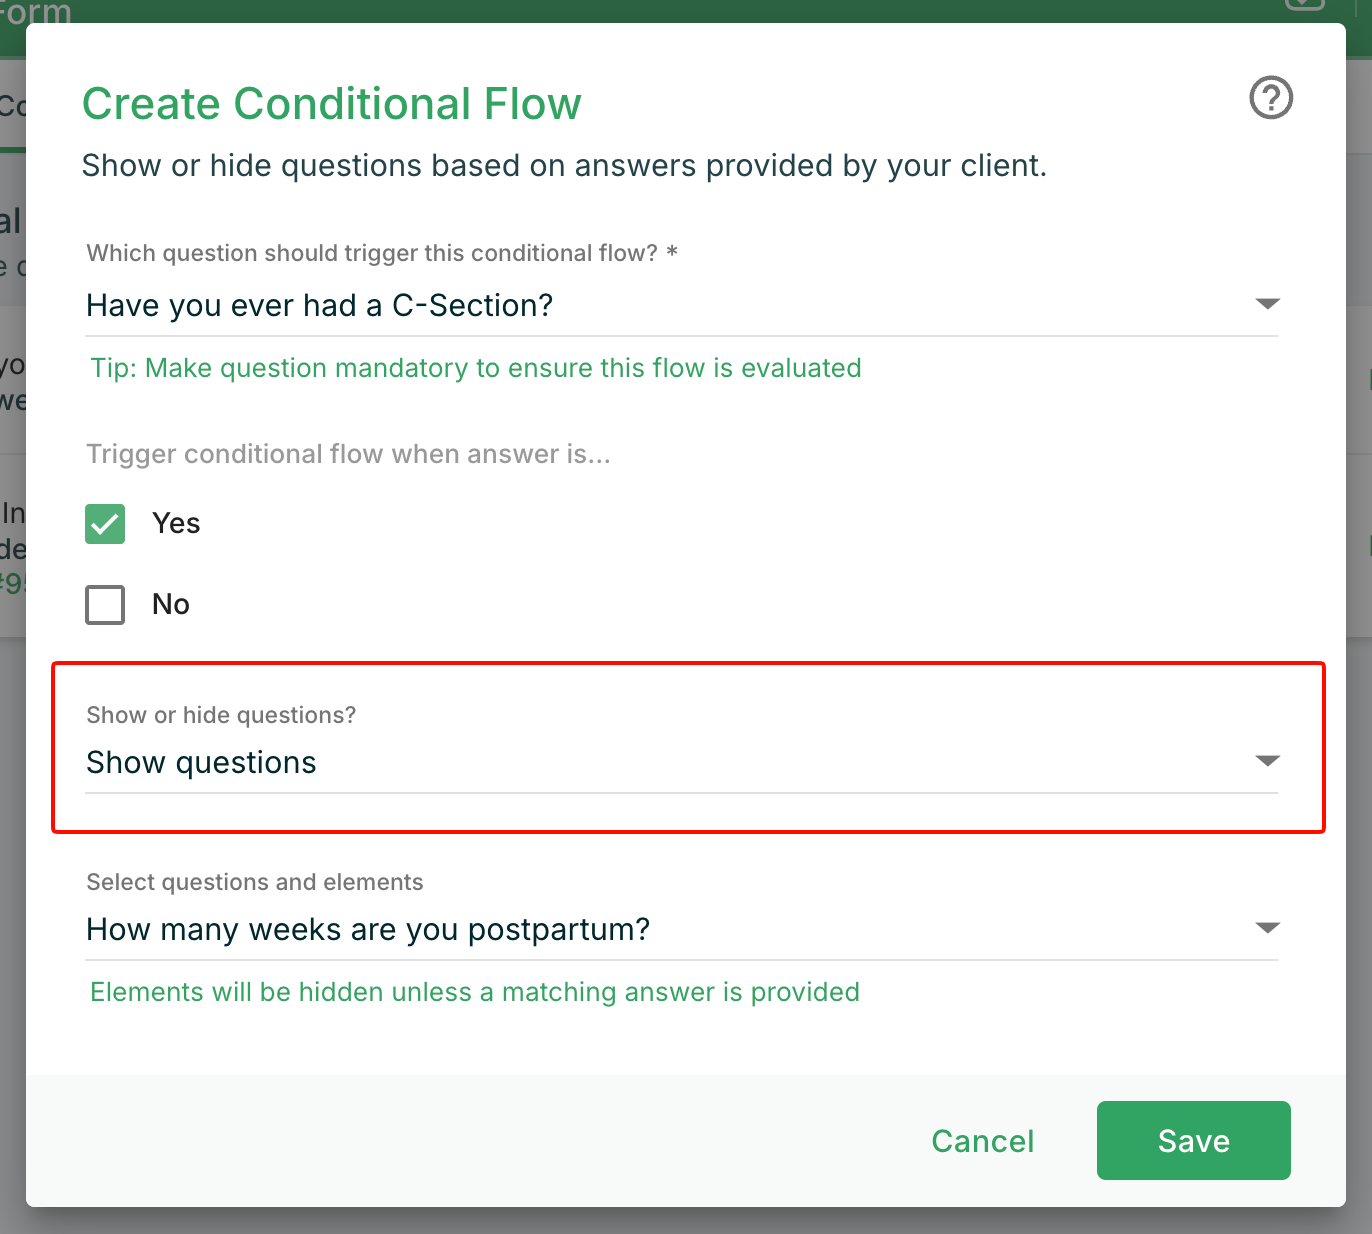Click "Elements will be hidden unless" helper text

tap(475, 992)
